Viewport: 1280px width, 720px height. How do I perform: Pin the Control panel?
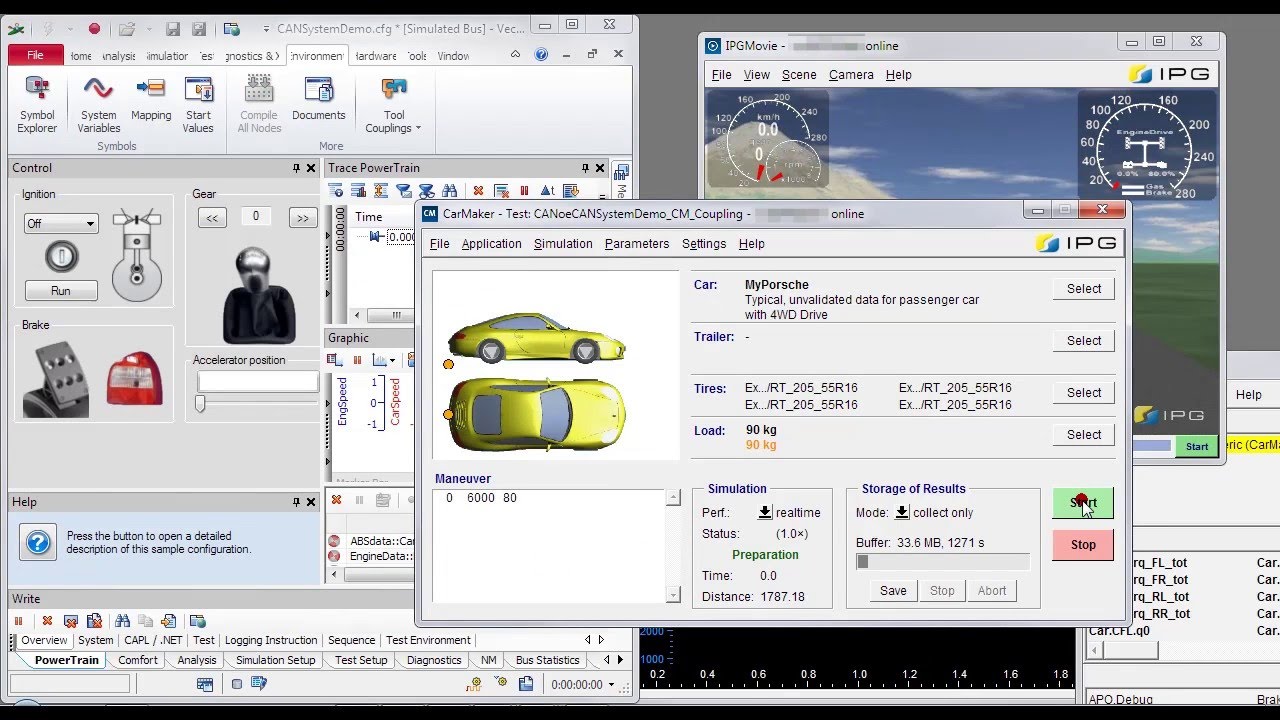tap(296, 168)
